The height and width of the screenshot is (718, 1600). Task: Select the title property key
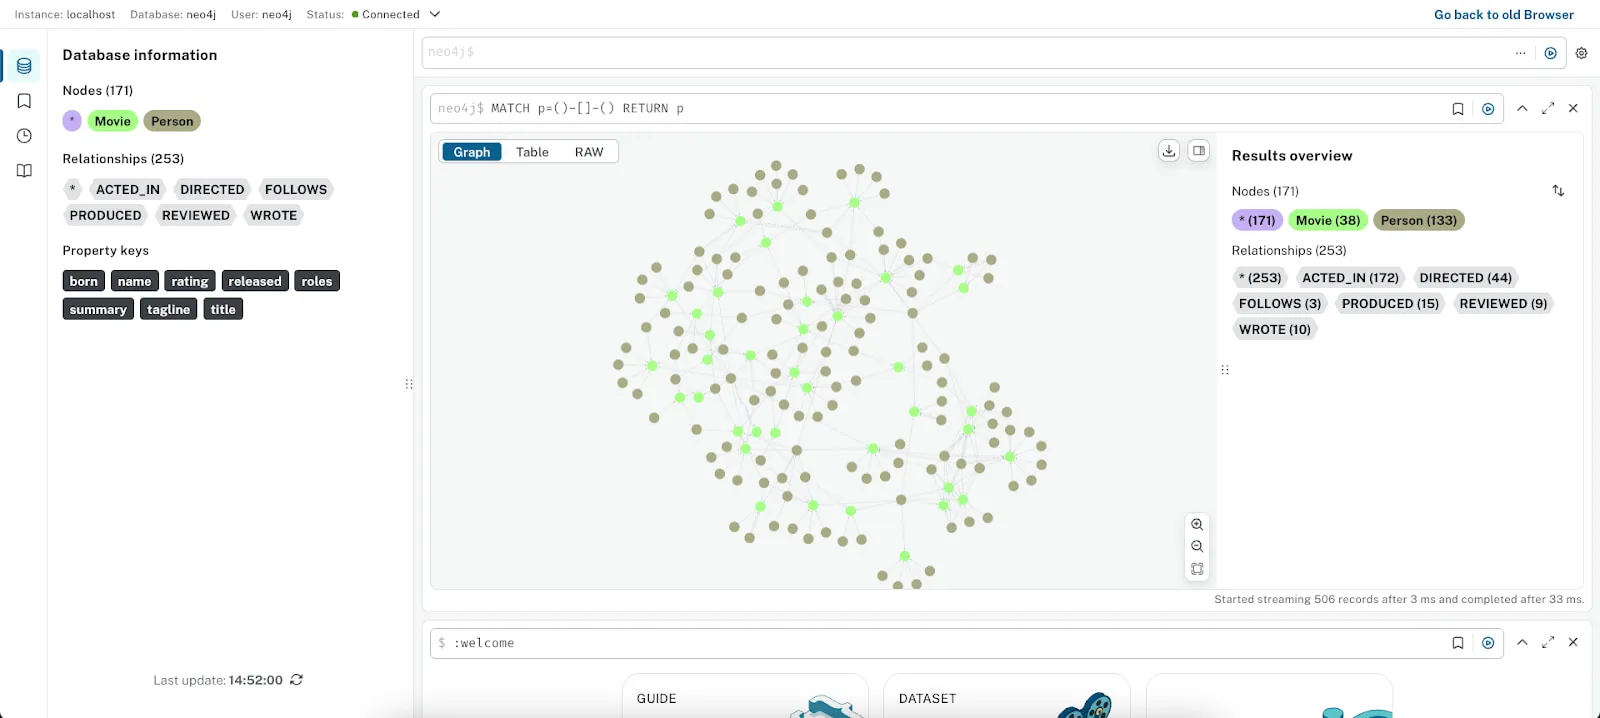click(x=223, y=309)
